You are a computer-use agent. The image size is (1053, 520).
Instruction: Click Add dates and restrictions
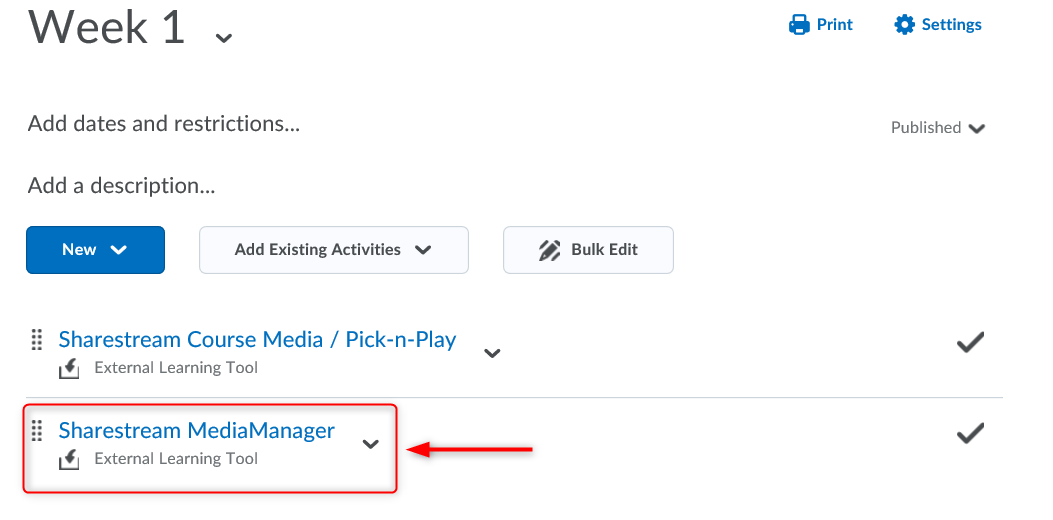164,124
